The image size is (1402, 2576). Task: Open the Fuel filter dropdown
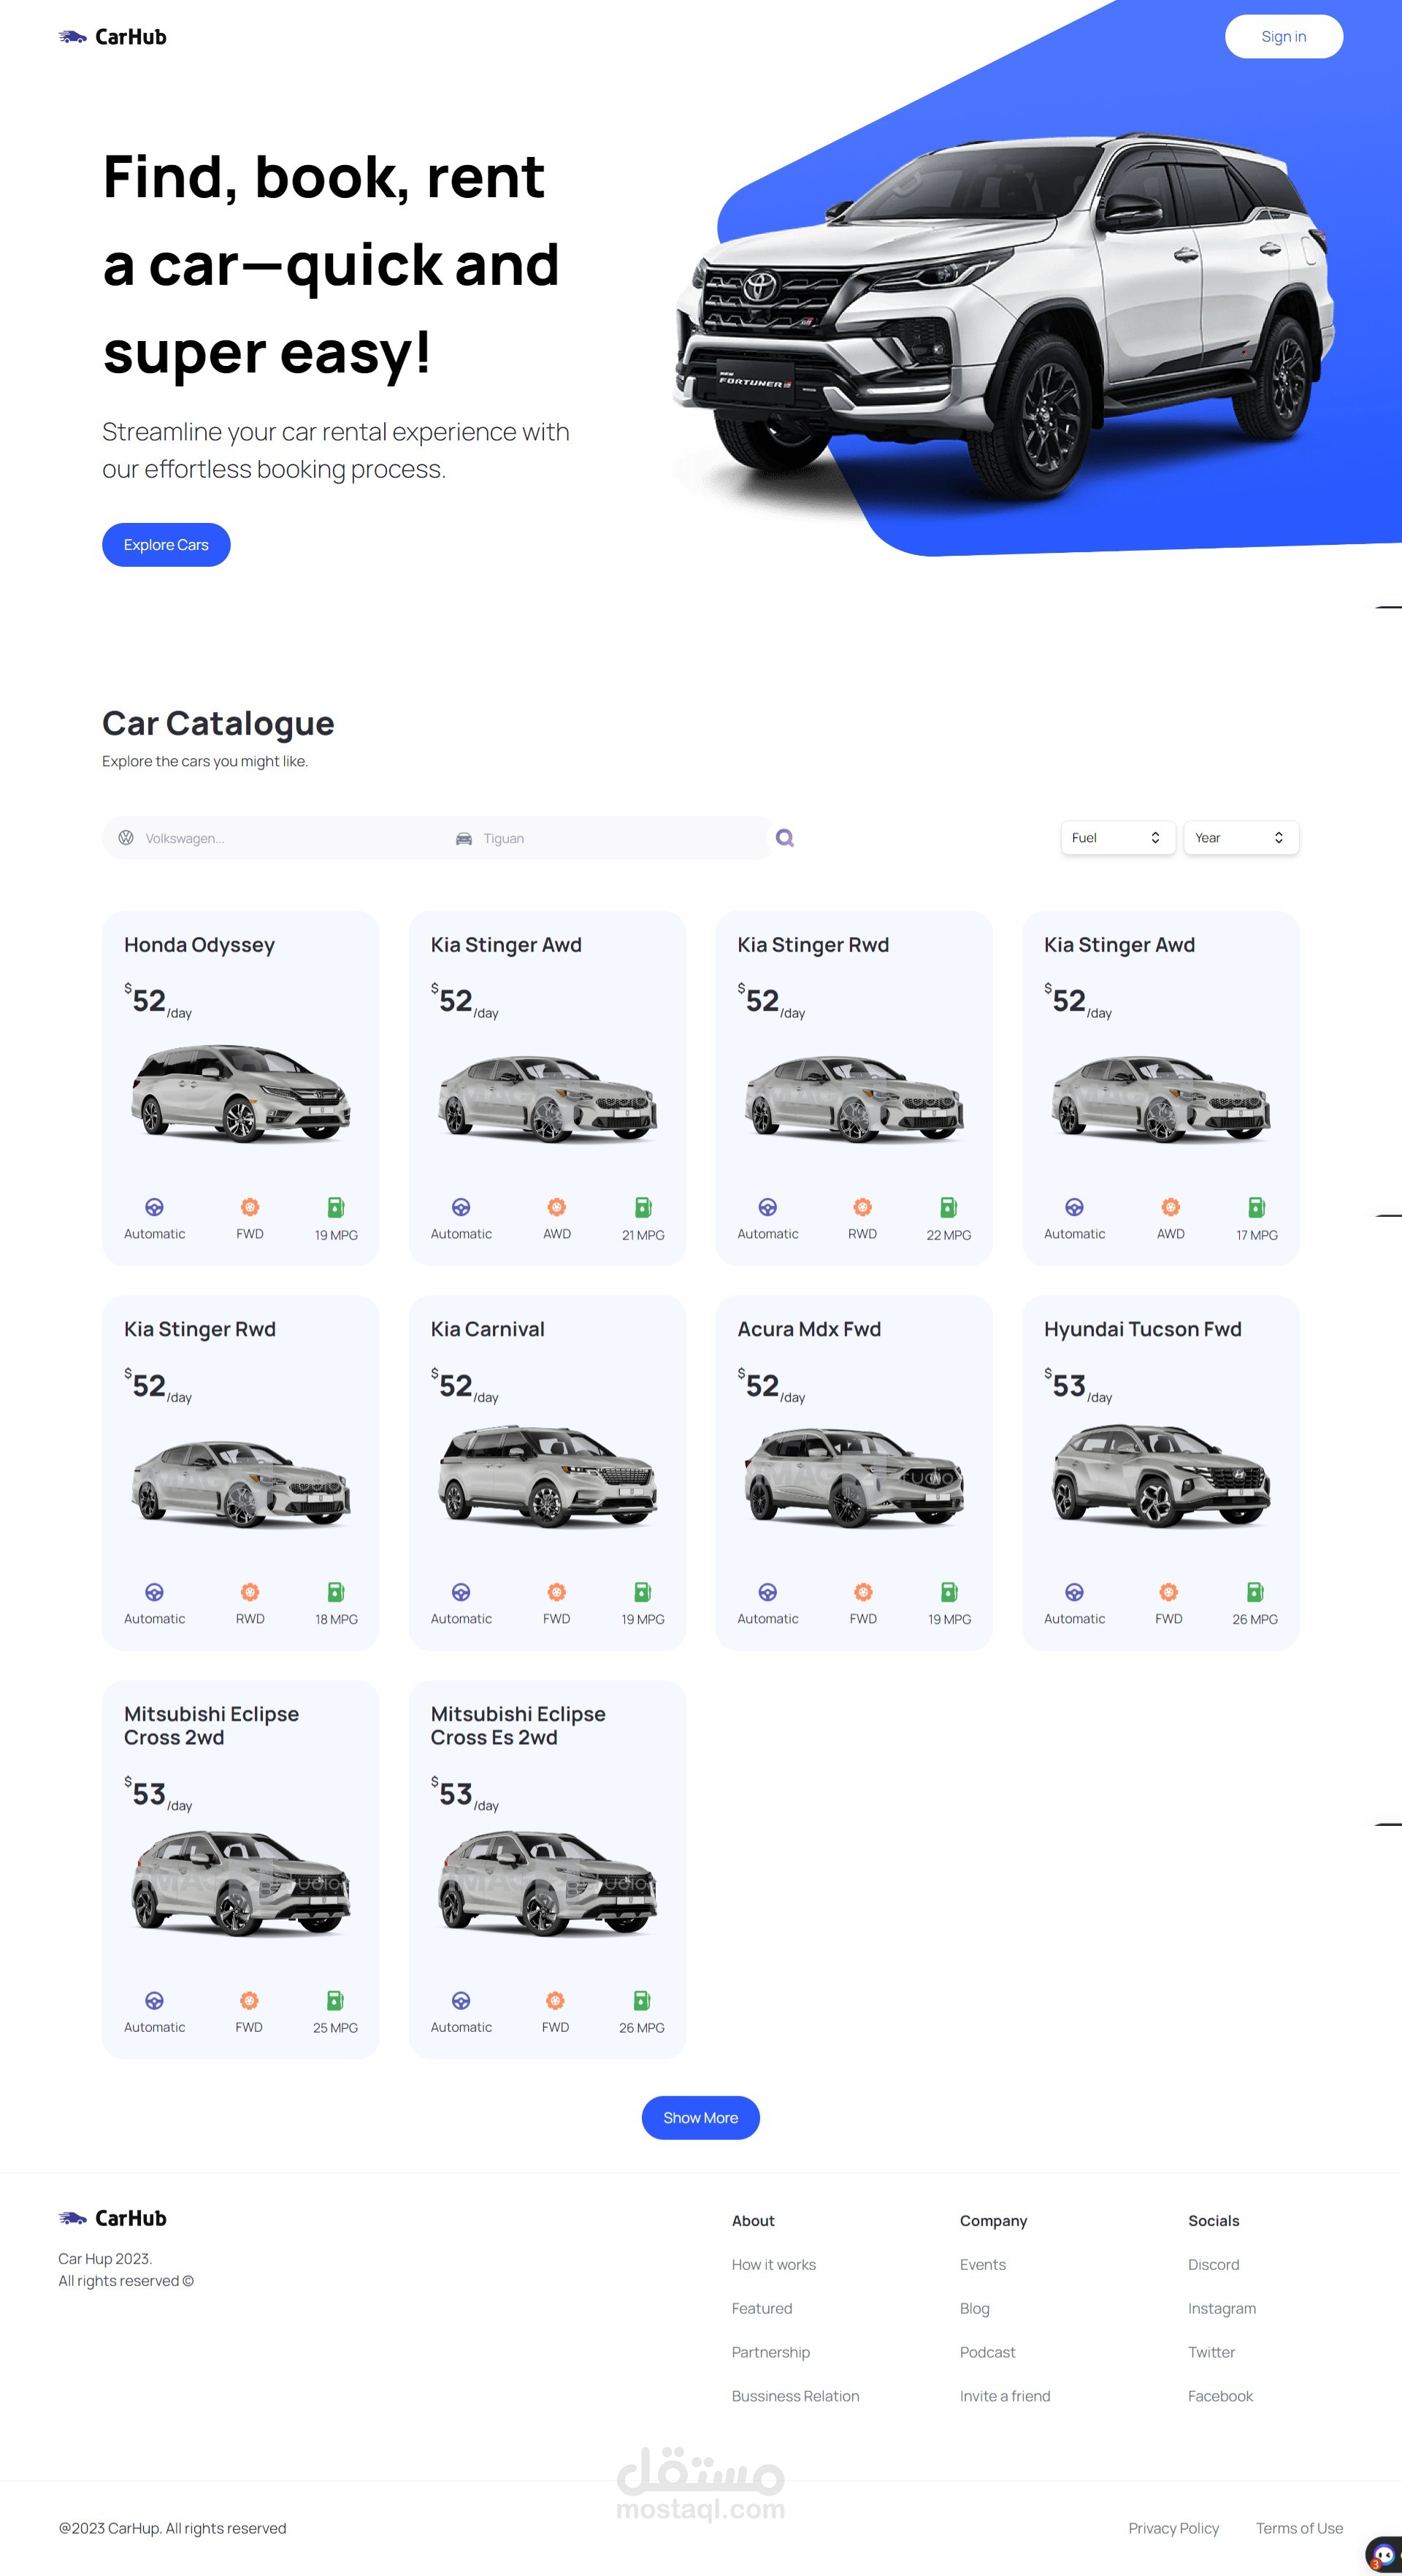coord(1117,838)
